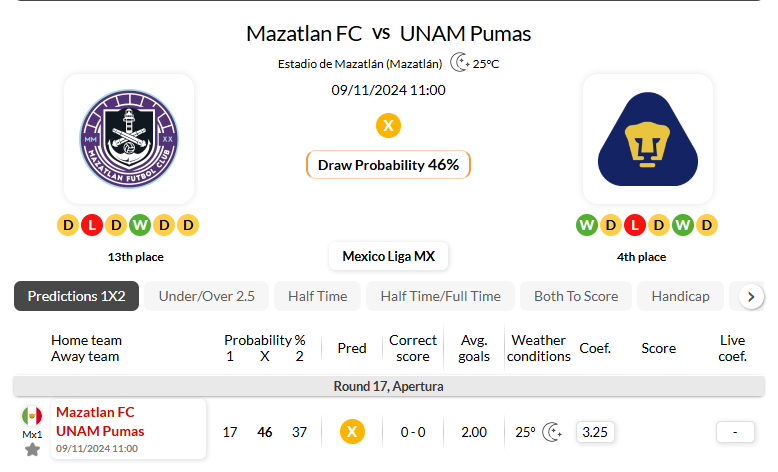Click the Mazatlan FC club crest
778x472 pixels.
click(129, 139)
